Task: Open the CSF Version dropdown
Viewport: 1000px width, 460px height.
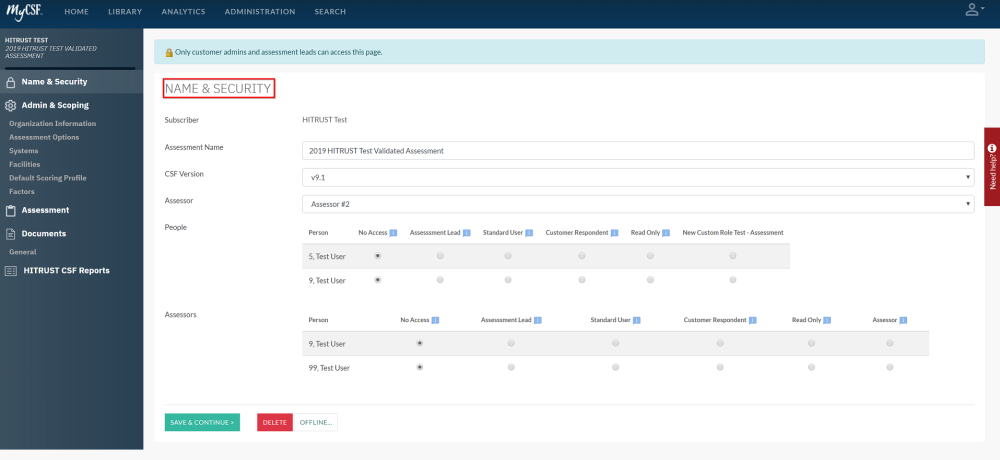Action: (x=638, y=177)
